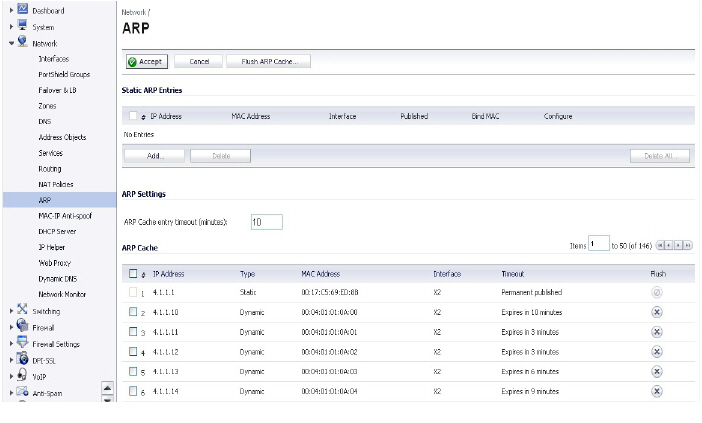Click the Firewall Settings icon

coord(22,342)
